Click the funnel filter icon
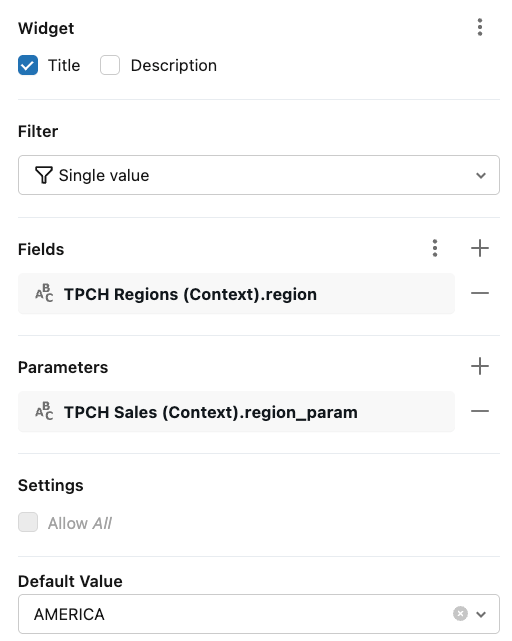512x641 pixels. pos(43,175)
